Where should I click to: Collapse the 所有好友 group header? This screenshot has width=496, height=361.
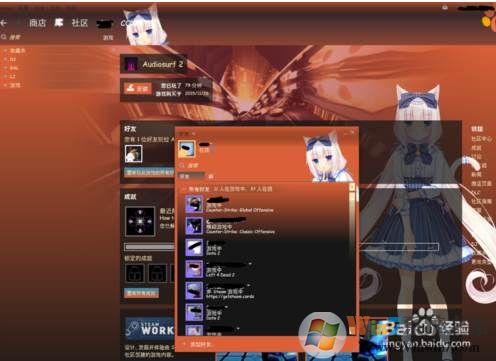[227, 189]
